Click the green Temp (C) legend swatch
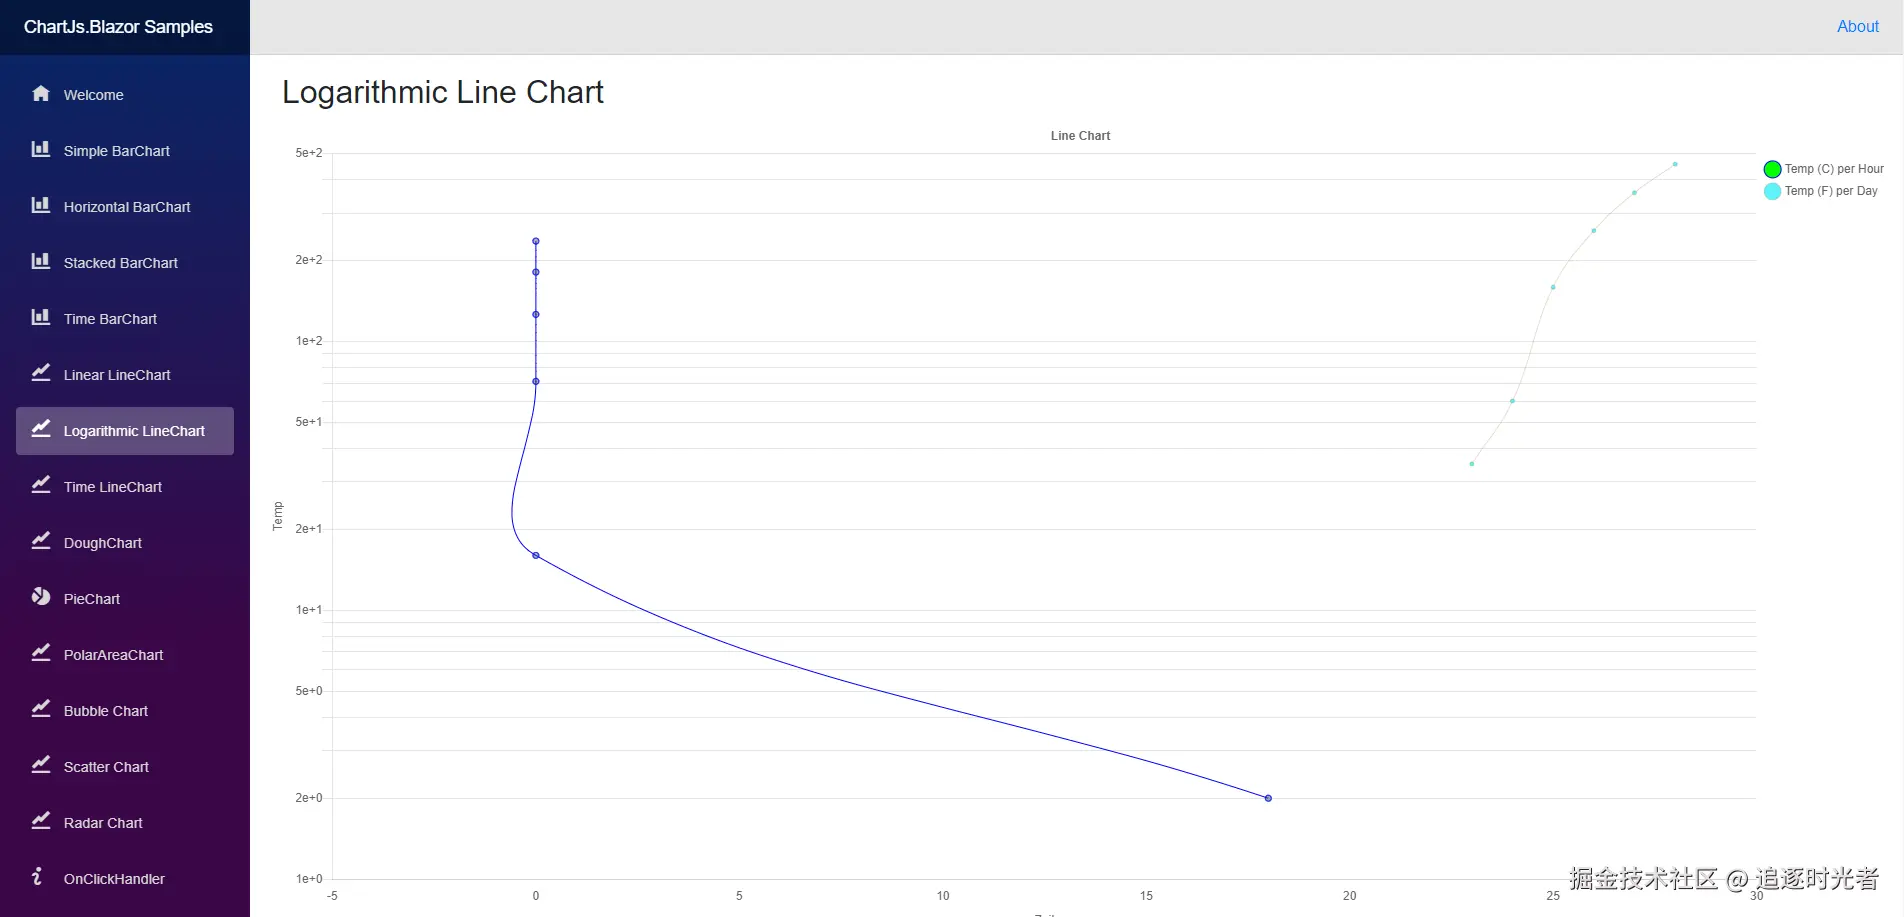Screen dimensions: 1904x917 pyautogui.click(x=1772, y=169)
